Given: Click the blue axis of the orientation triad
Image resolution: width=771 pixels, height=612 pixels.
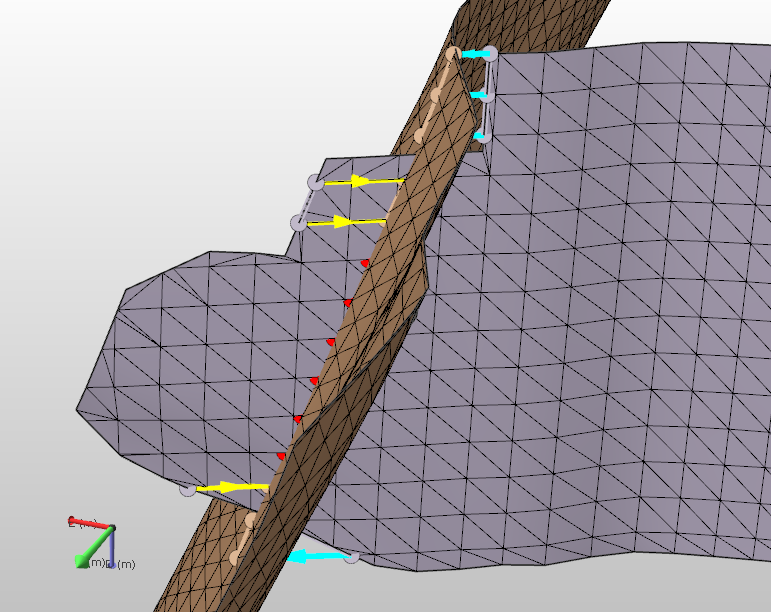Looking at the screenshot, I should [x=111, y=550].
